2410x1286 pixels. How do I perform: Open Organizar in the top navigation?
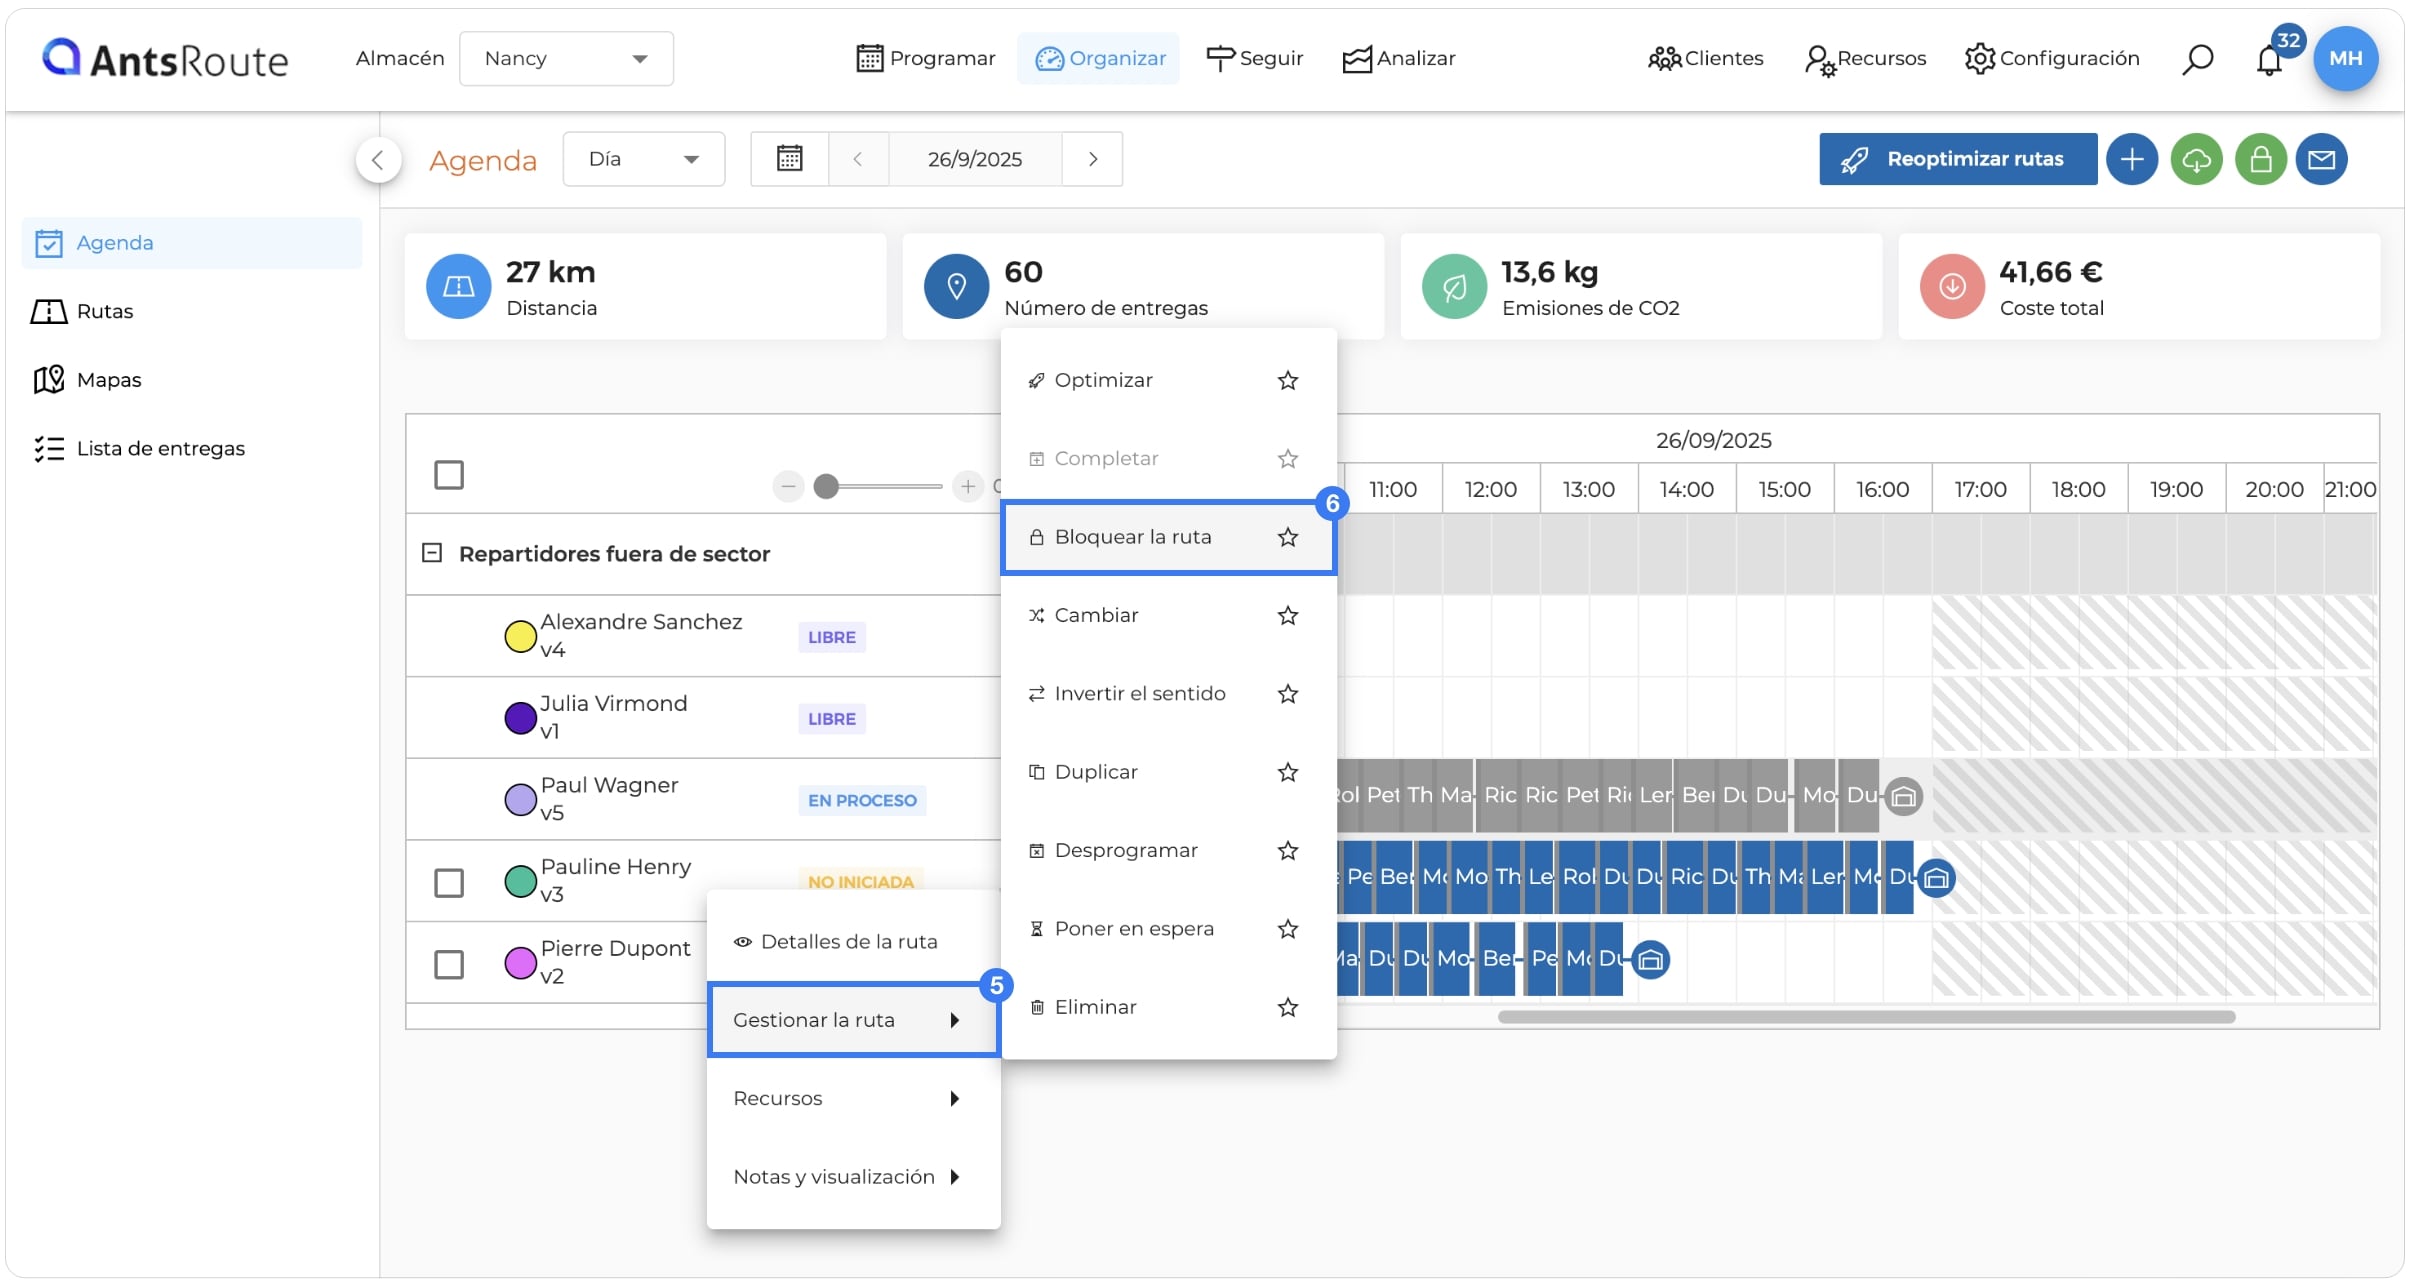[1099, 59]
